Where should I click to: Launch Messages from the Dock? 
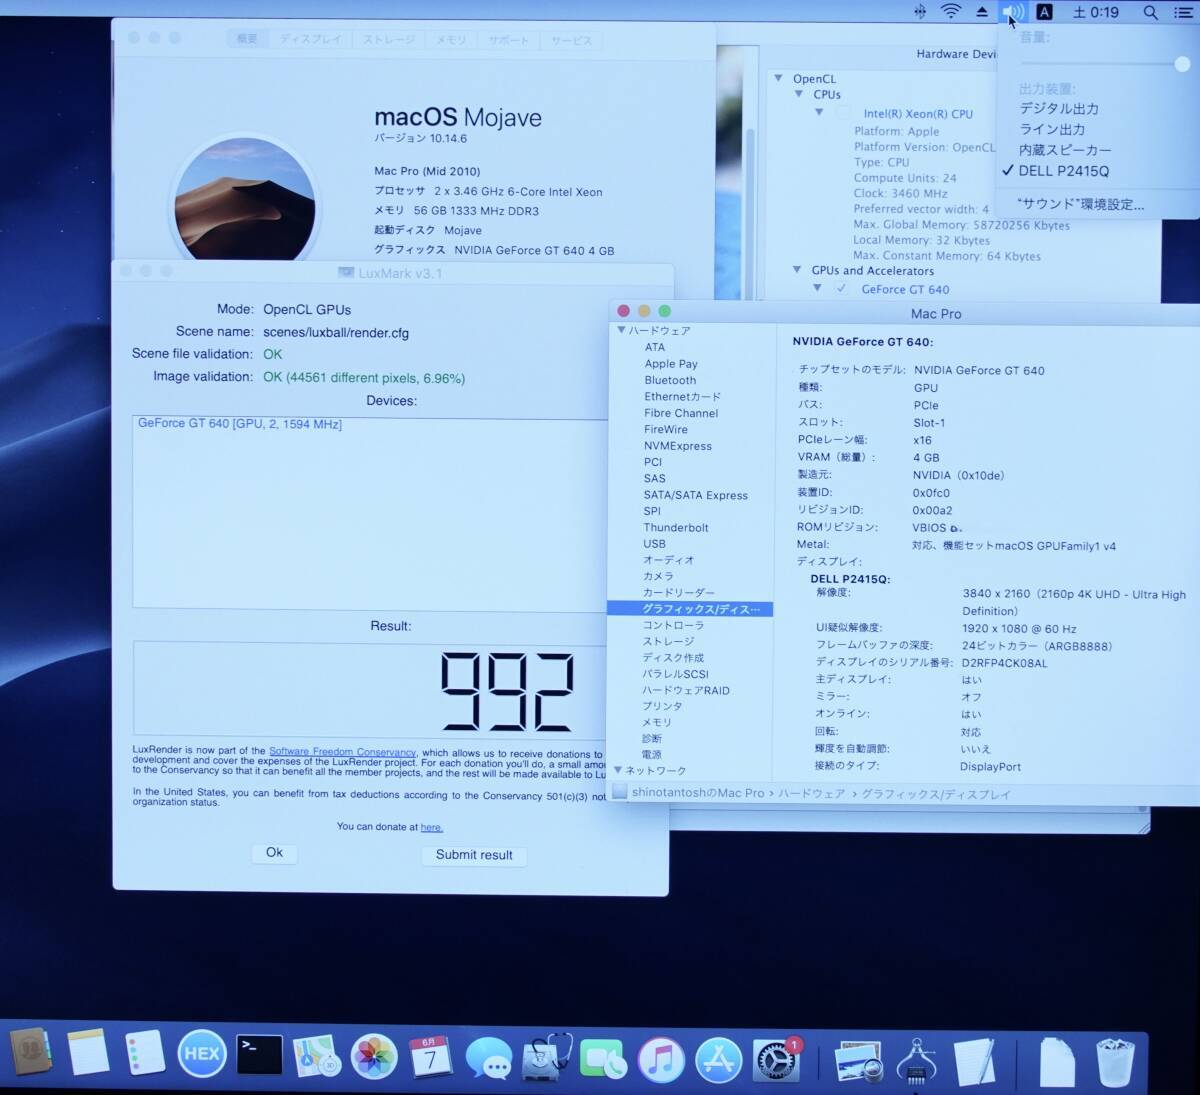pos(489,1058)
